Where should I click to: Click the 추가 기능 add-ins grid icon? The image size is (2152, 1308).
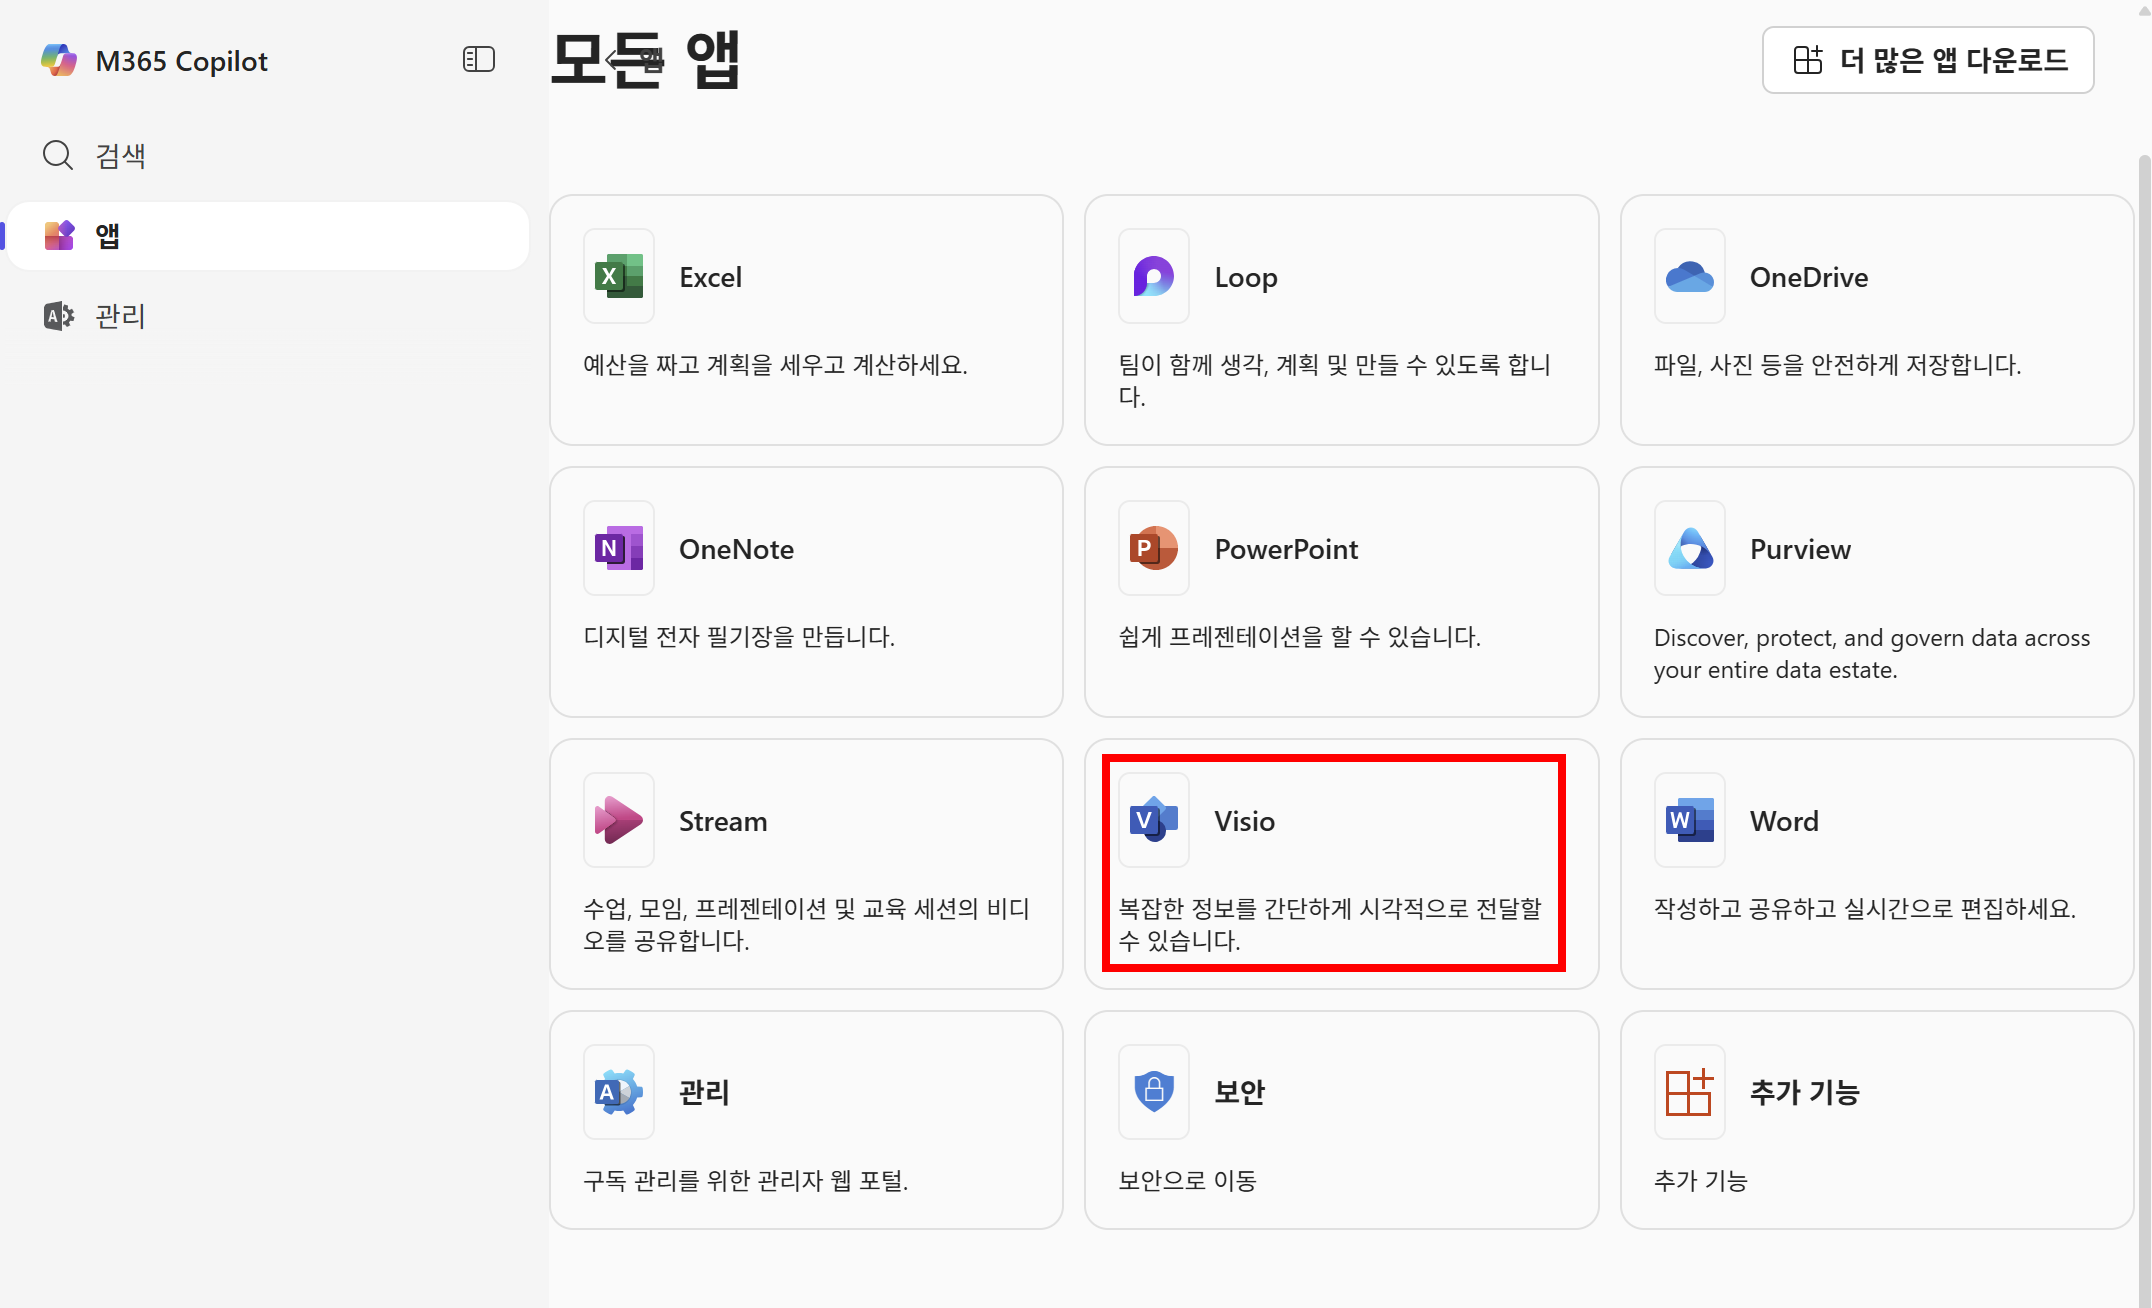point(1689,1092)
